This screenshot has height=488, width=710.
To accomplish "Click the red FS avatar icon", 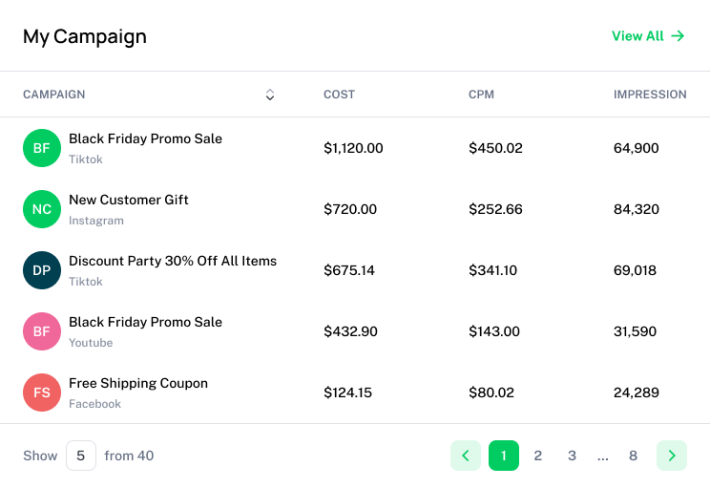I will click(42, 392).
